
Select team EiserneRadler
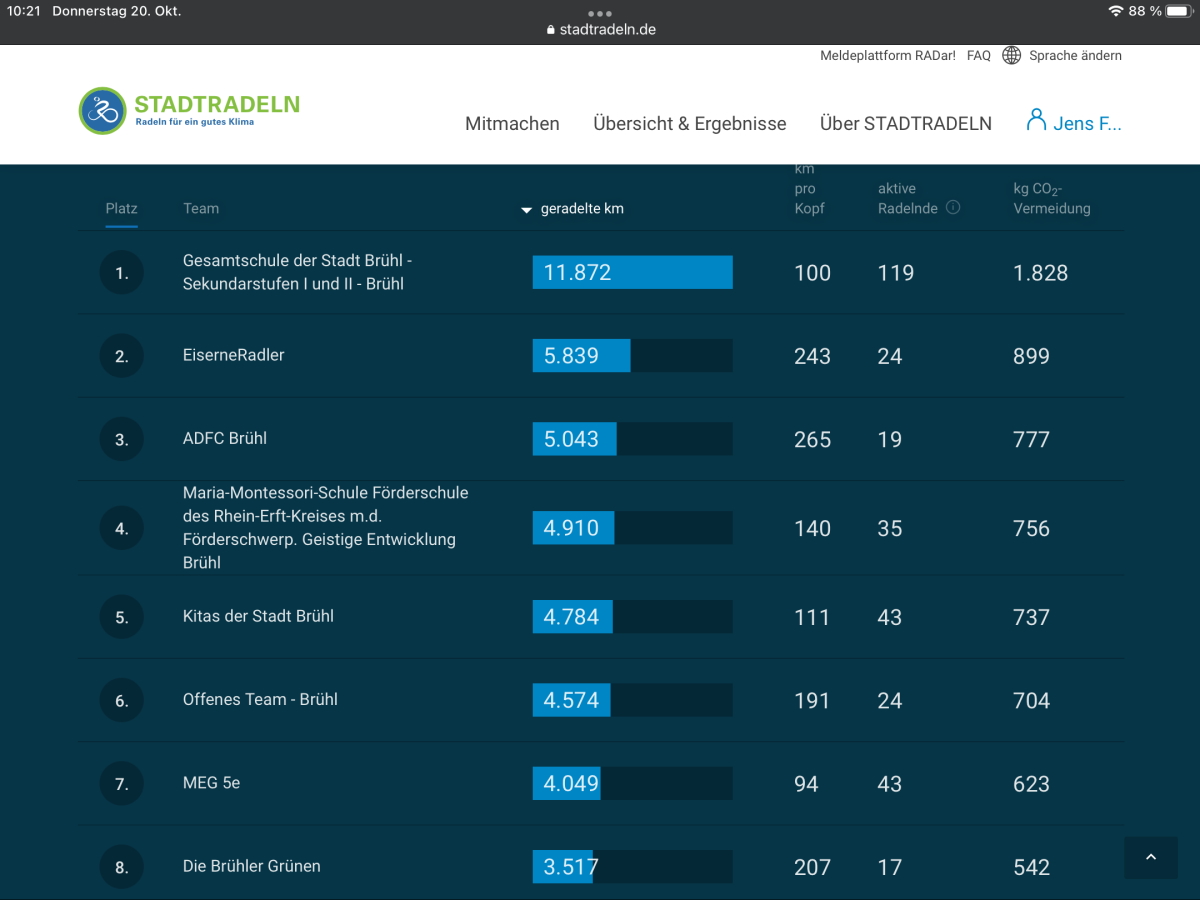coord(233,355)
